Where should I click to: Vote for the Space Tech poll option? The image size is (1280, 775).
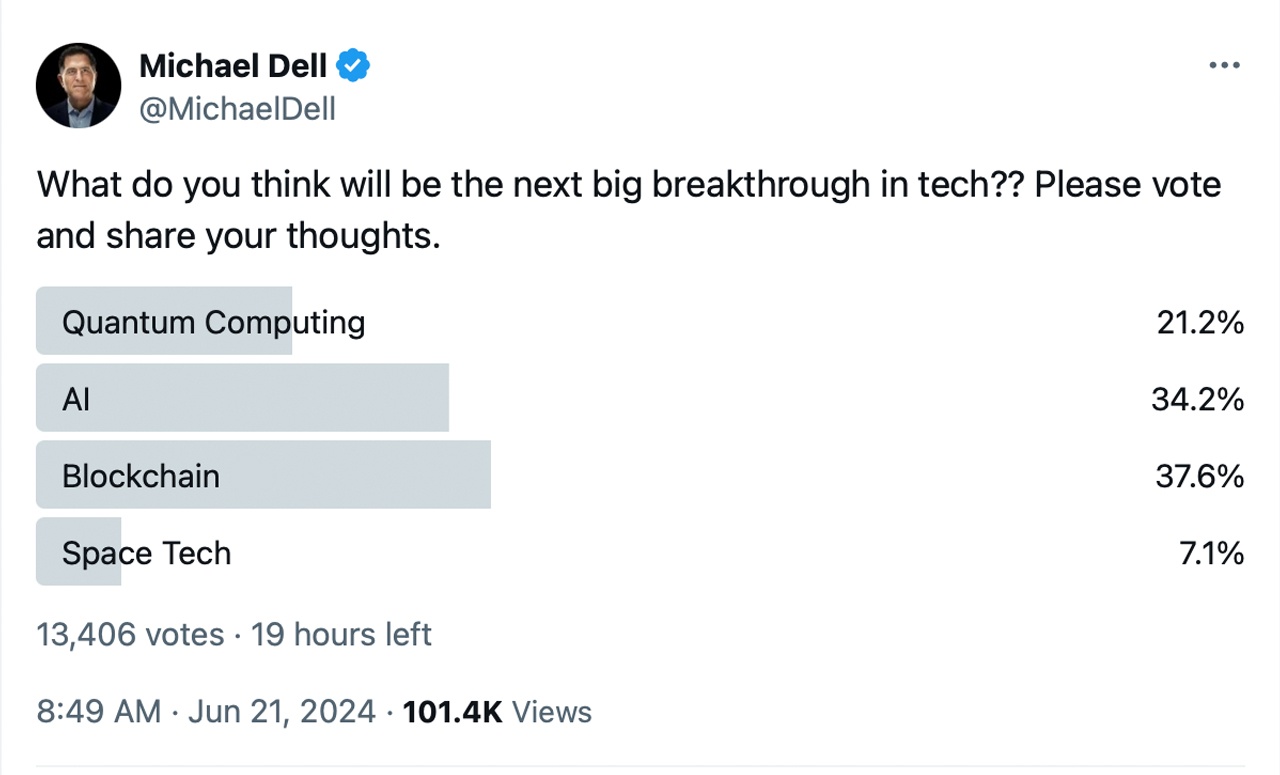[x=146, y=551]
